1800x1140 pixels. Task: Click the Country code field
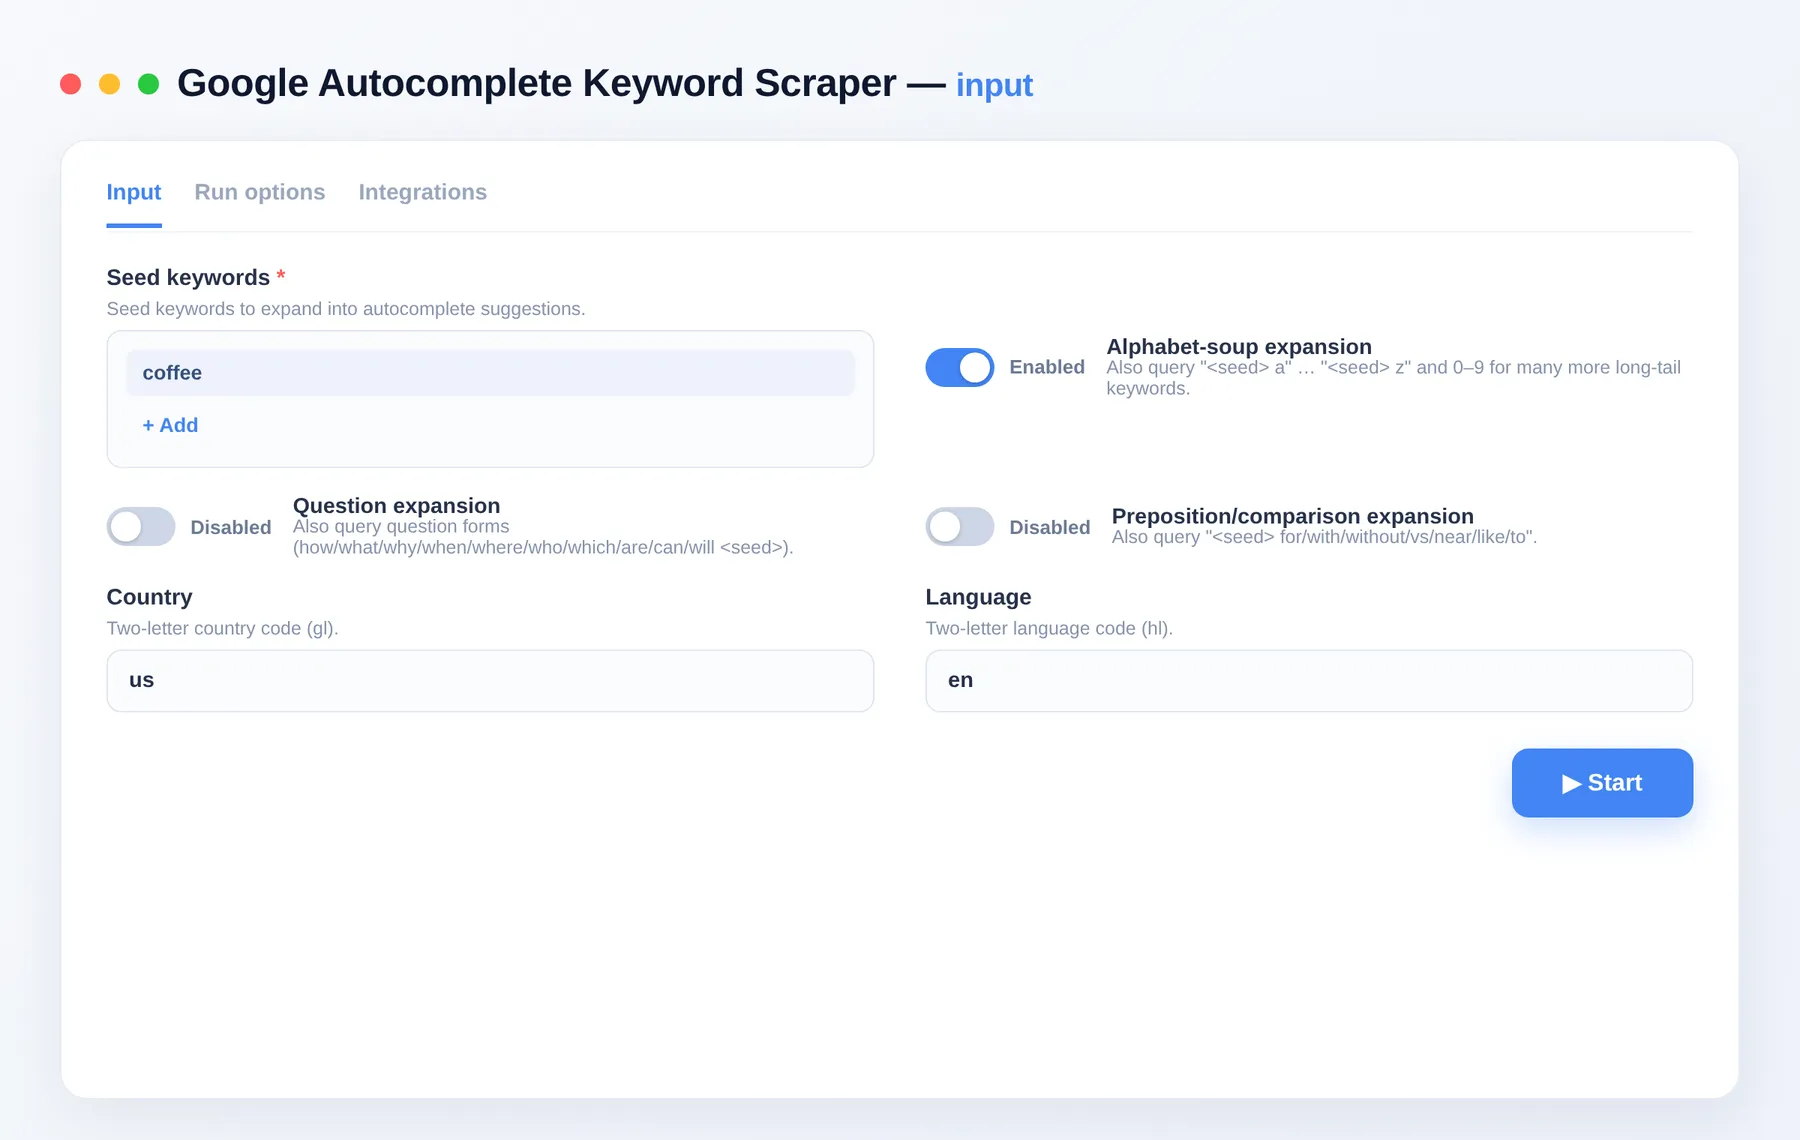(490, 681)
